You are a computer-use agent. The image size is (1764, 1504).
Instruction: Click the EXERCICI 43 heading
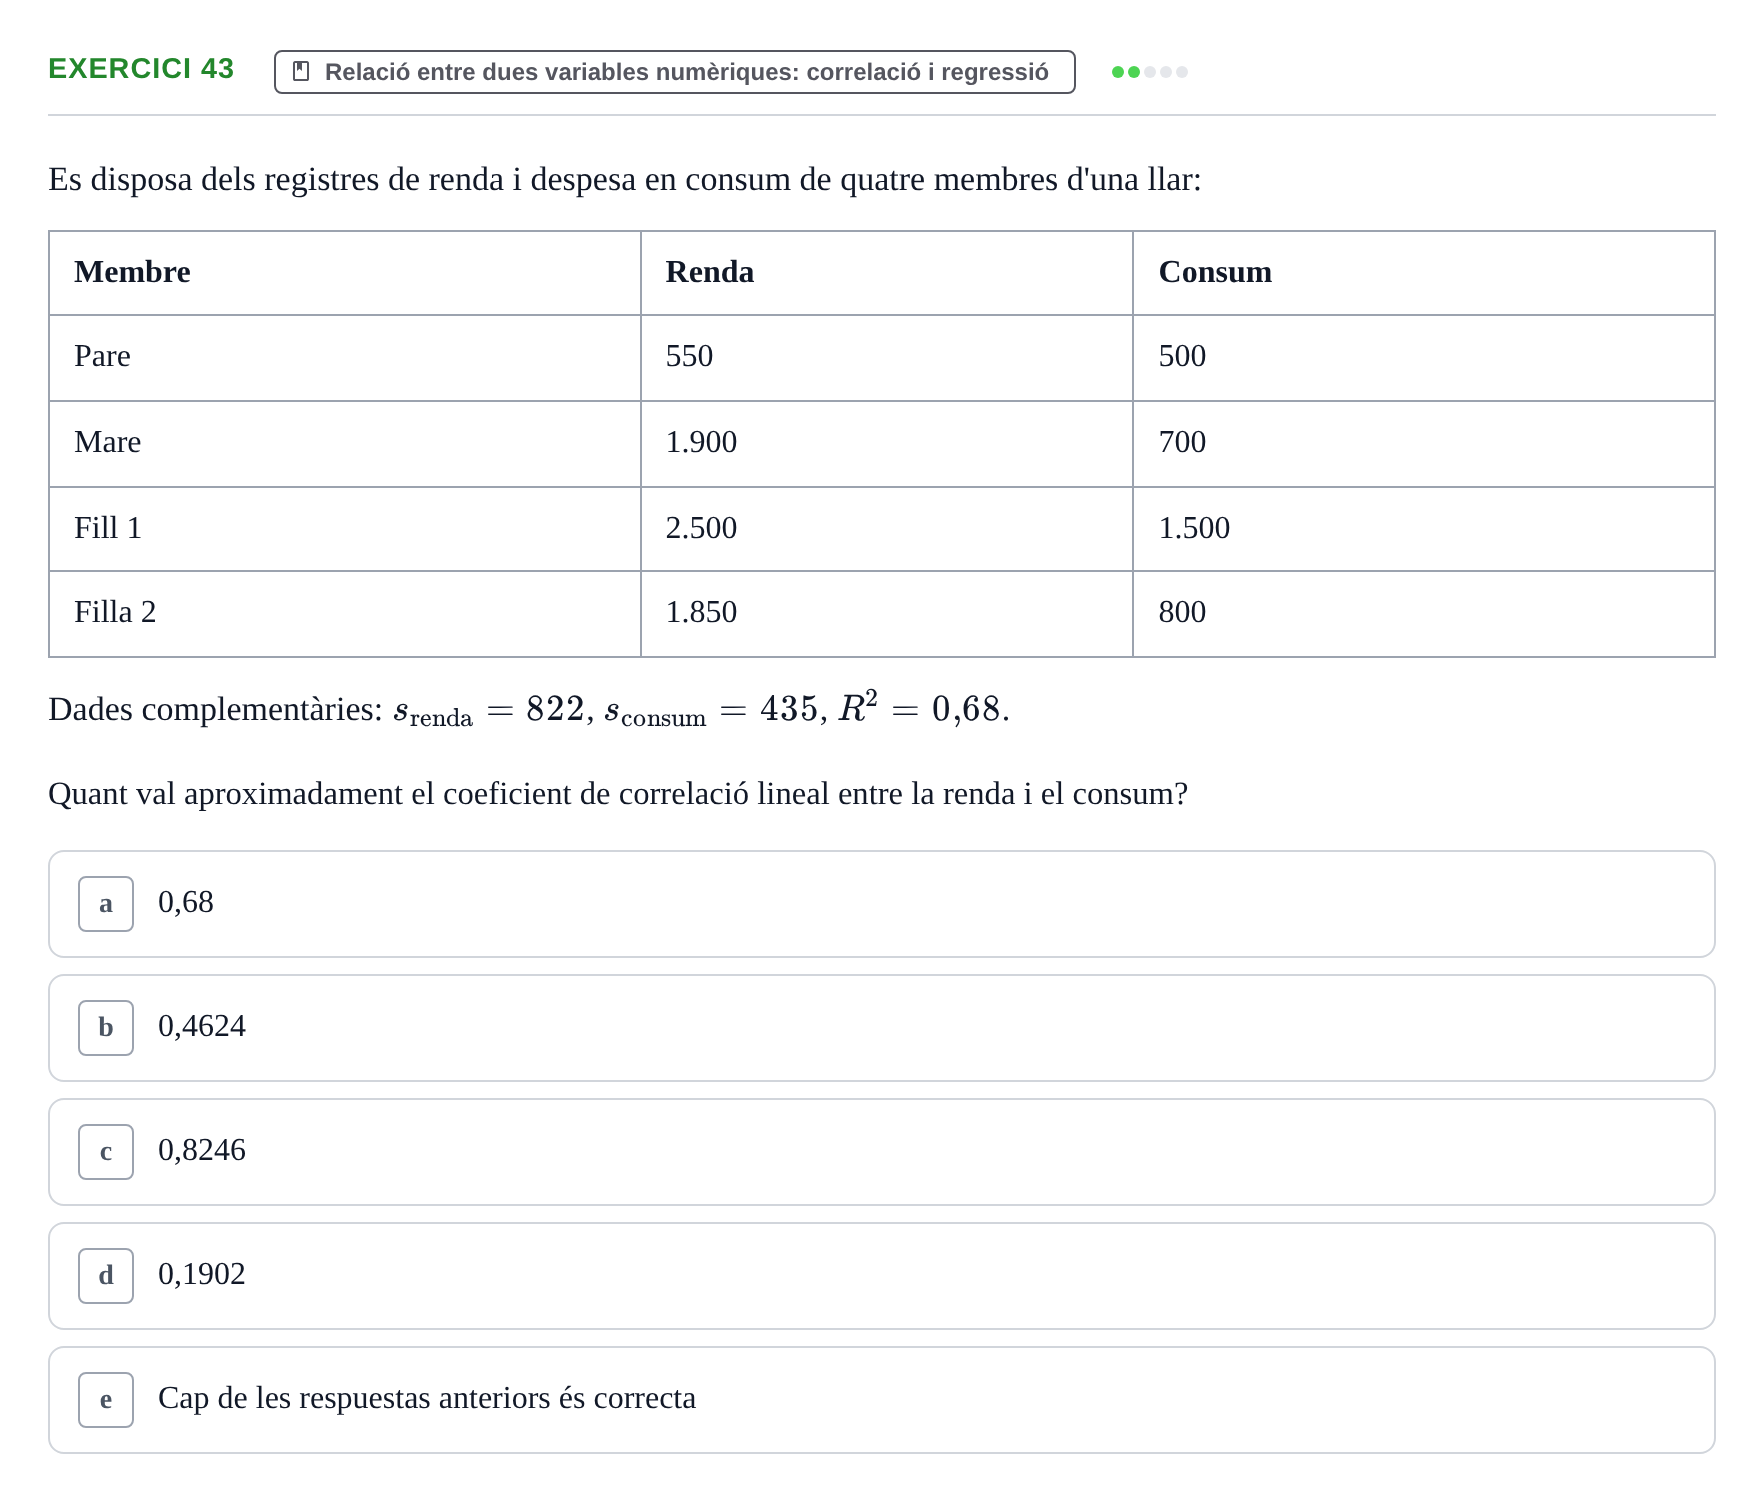coord(141,69)
